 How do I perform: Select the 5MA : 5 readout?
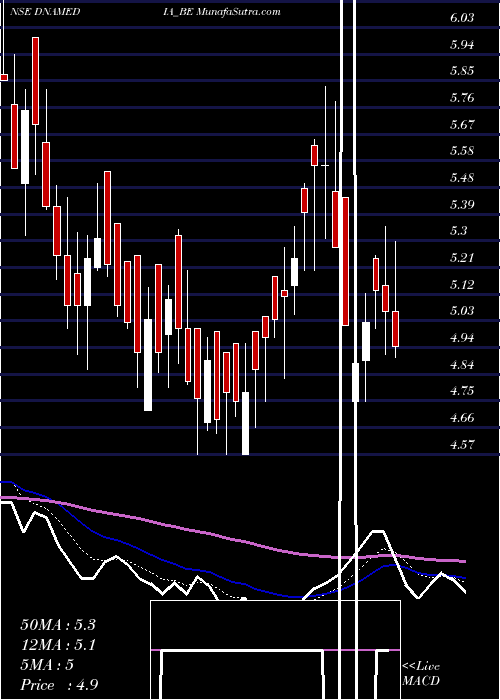tap(47, 665)
